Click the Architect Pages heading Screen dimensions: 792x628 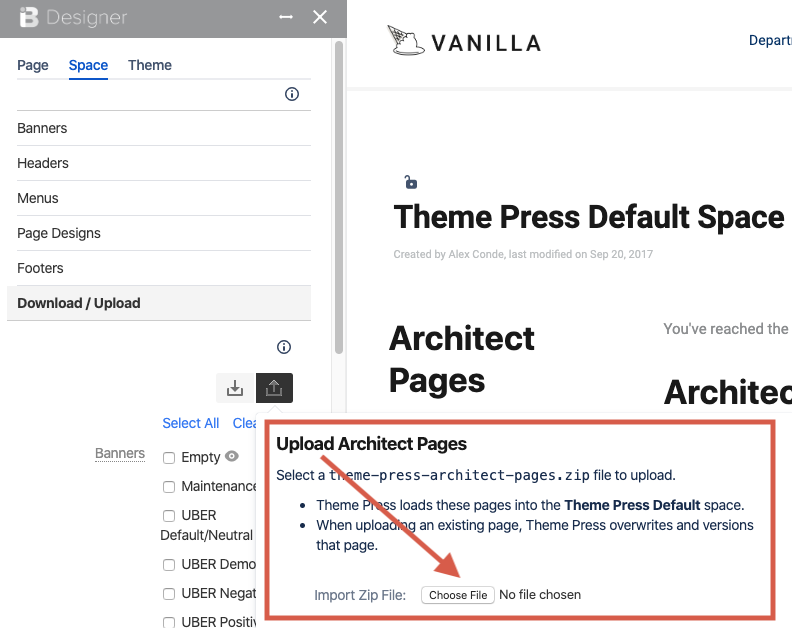pos(462,359)
